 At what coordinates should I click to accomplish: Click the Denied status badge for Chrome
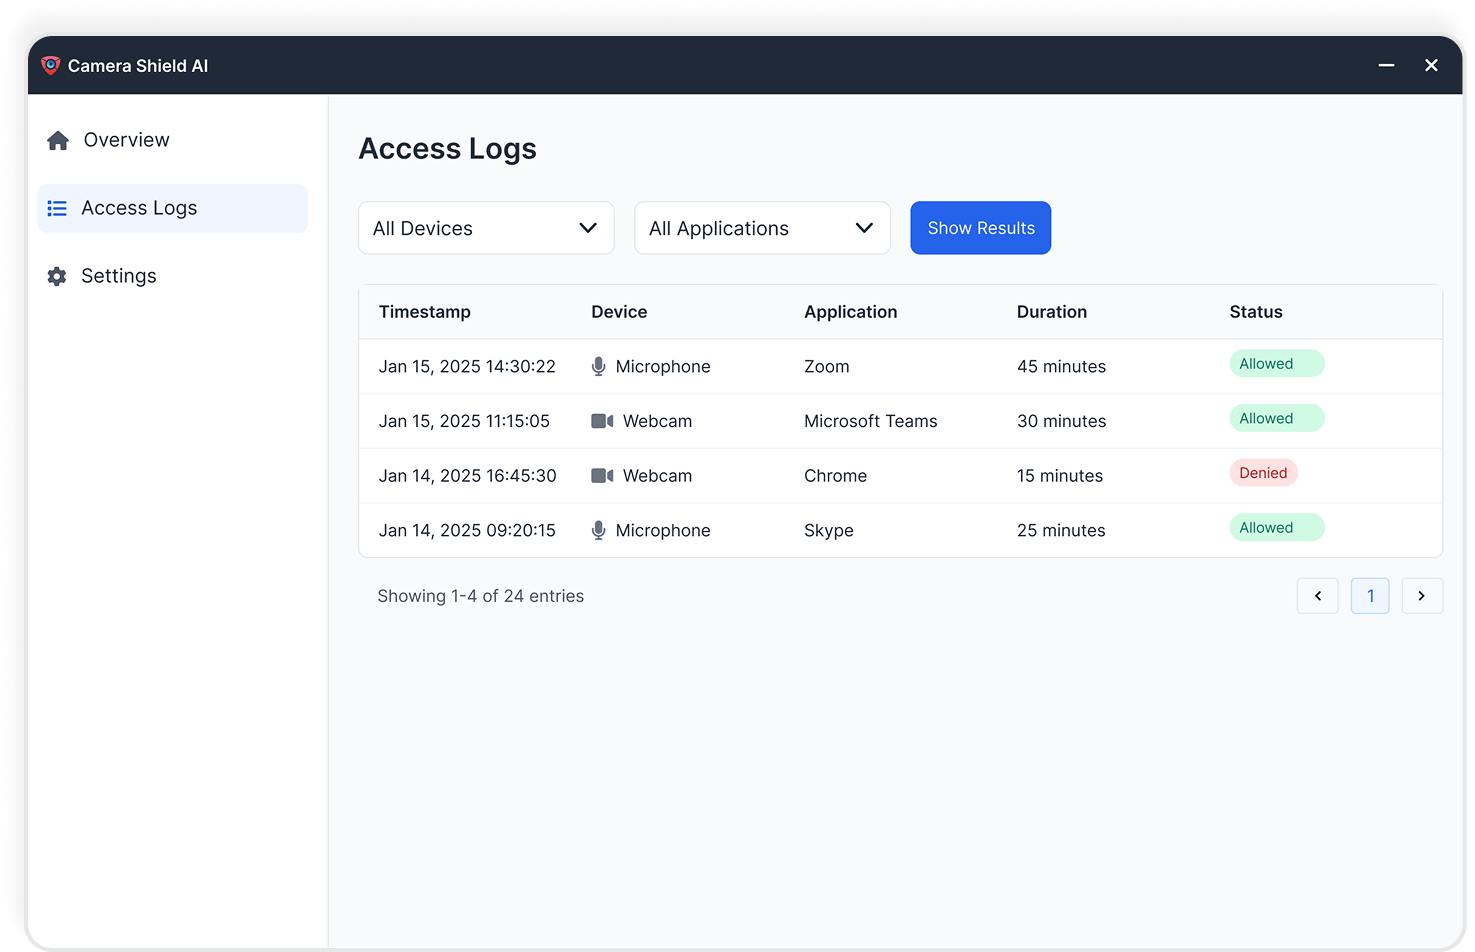click(1263, 472)
